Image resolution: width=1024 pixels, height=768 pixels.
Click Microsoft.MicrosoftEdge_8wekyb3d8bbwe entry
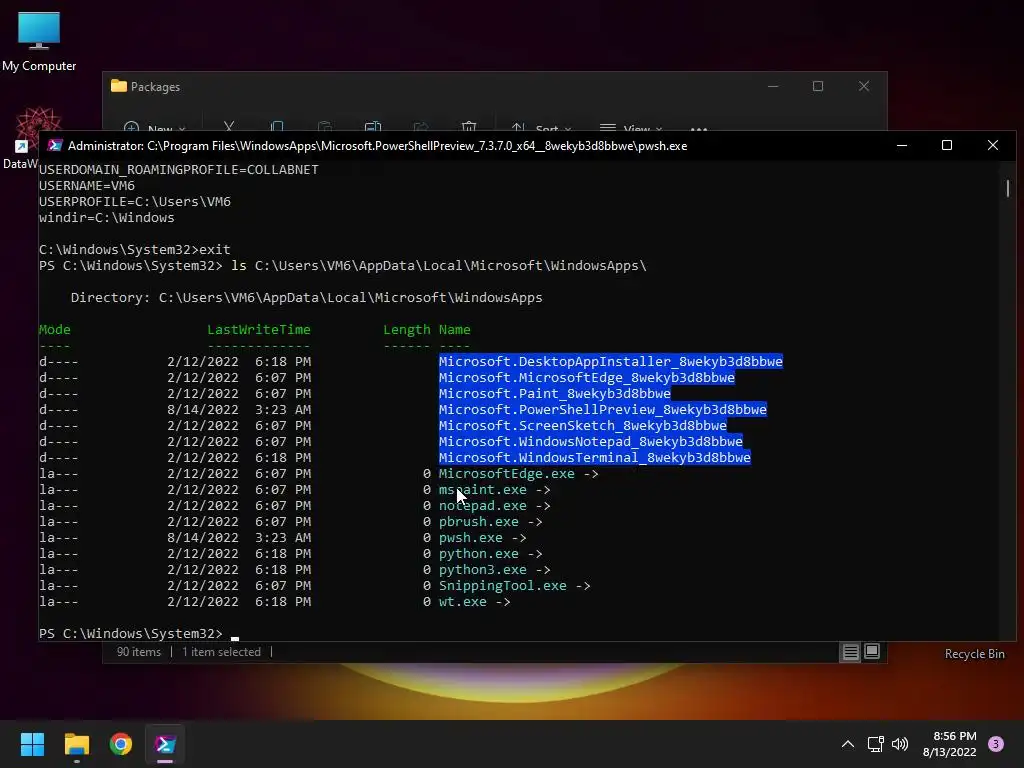pos(586,377)
